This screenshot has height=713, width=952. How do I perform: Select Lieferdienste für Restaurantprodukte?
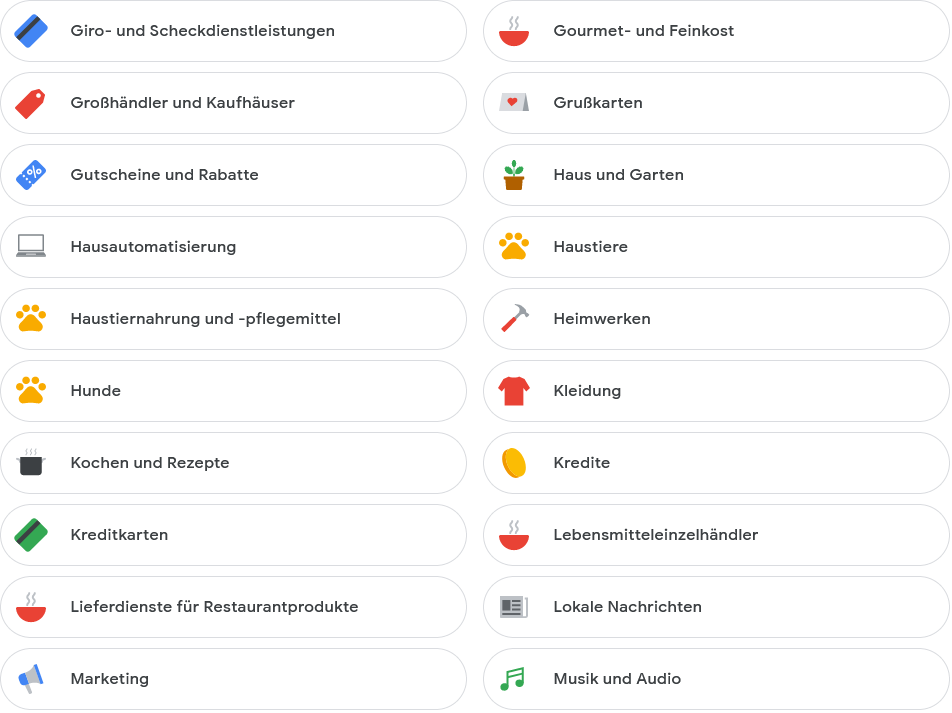tap(234, 607)
